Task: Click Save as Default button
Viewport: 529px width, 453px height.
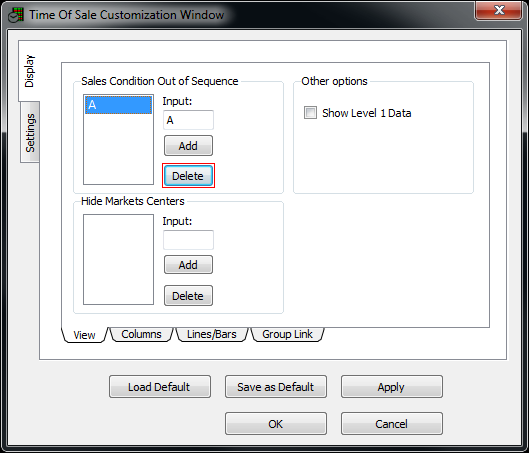Action: pyautogui.click(x=276, y=387)
